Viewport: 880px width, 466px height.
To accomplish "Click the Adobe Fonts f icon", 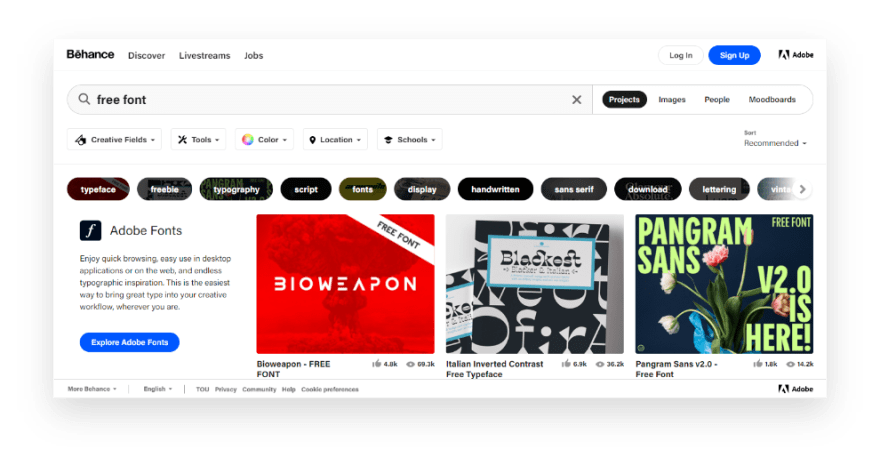I will (90, 230).
